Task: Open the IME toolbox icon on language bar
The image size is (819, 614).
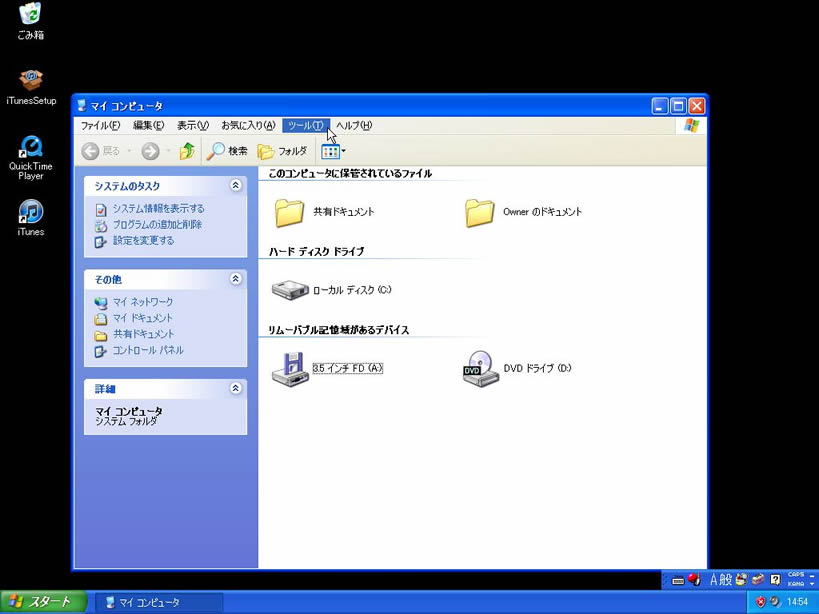Action: pos(758,580)
